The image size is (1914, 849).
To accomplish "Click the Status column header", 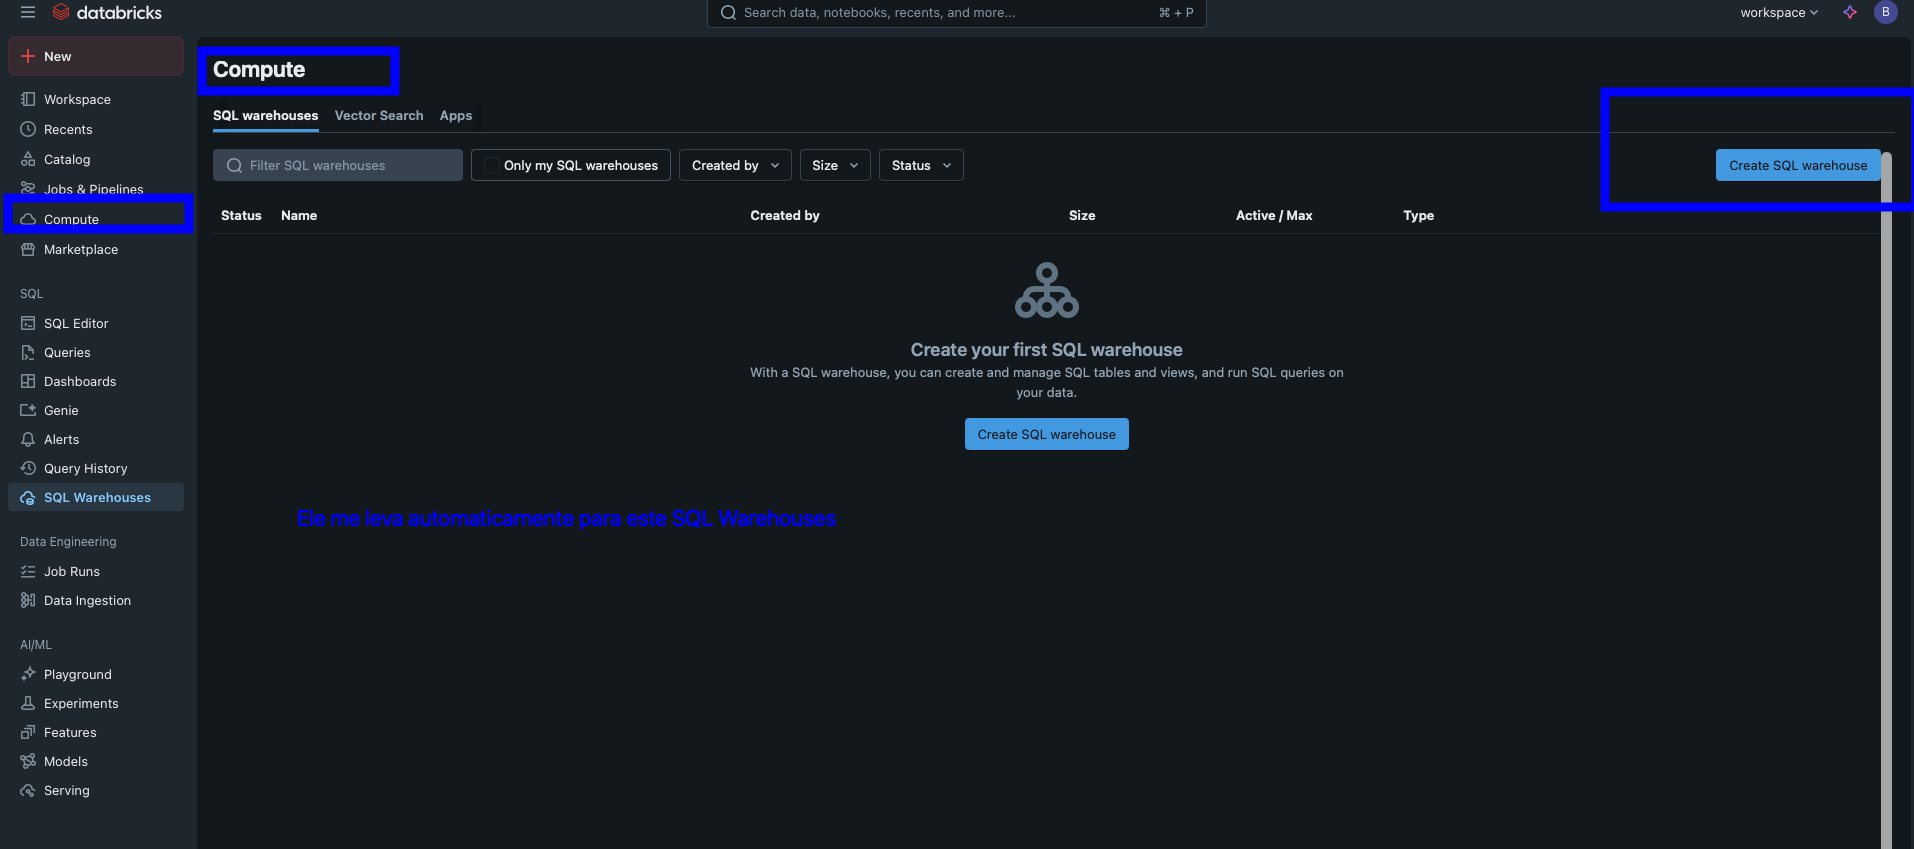I will click(x=241, y=215).
